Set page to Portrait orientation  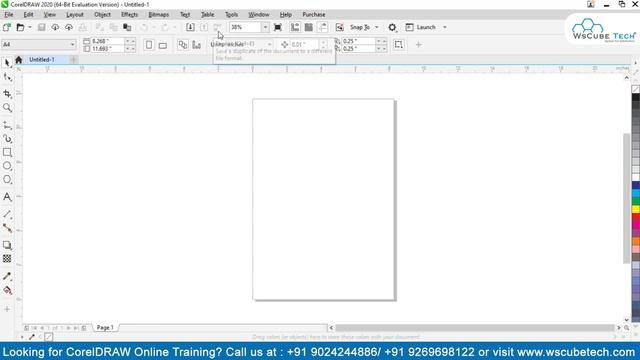149,44
